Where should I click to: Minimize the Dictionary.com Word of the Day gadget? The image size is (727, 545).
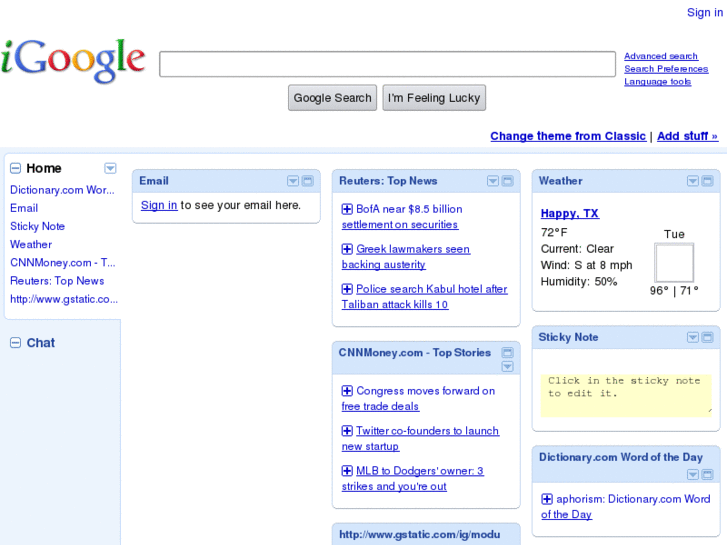point(708,474)
